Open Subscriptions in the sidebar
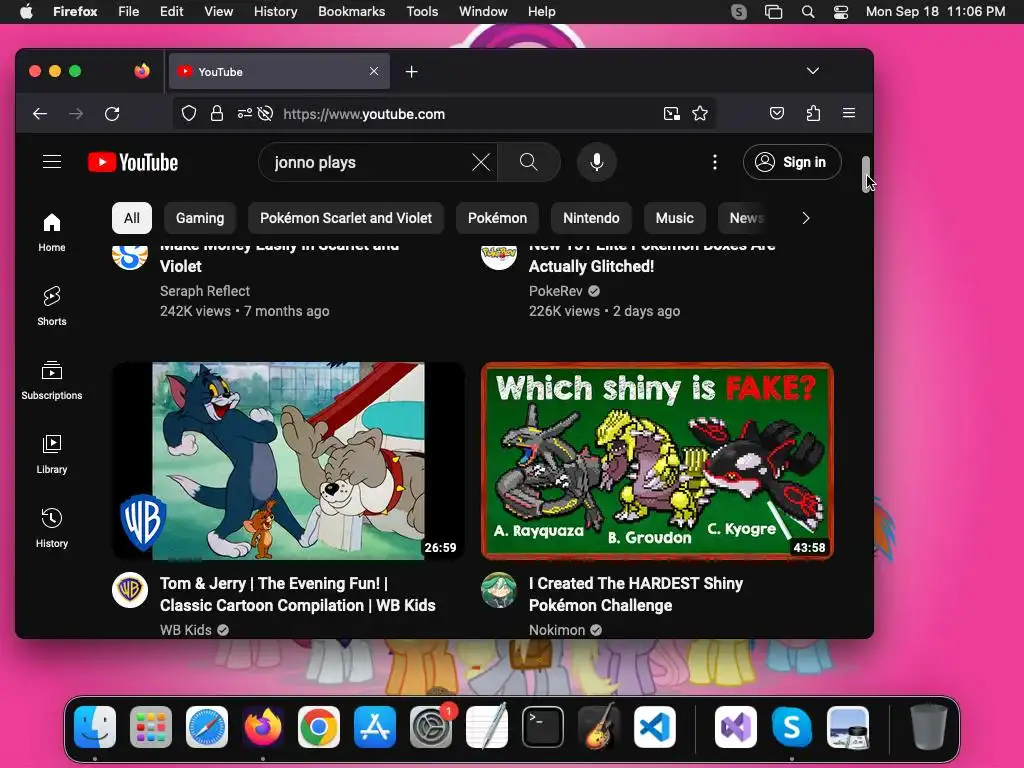 (x=52, y=380)
